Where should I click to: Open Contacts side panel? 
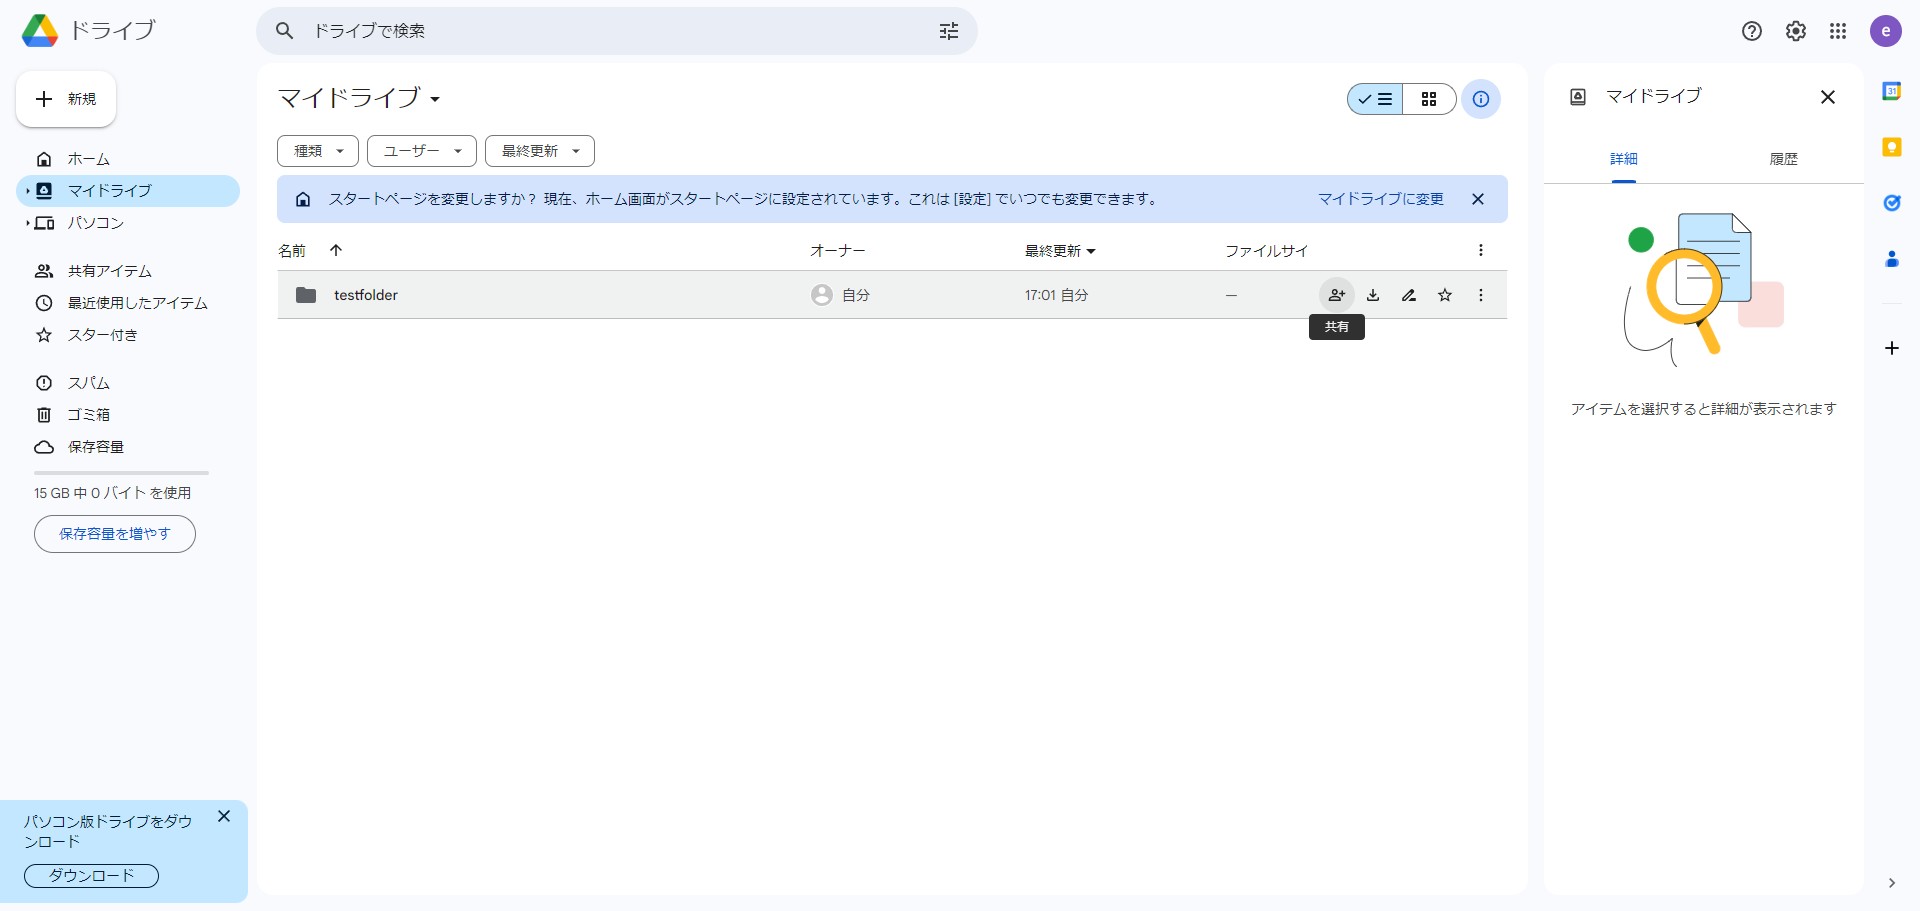coord(1892,259)
